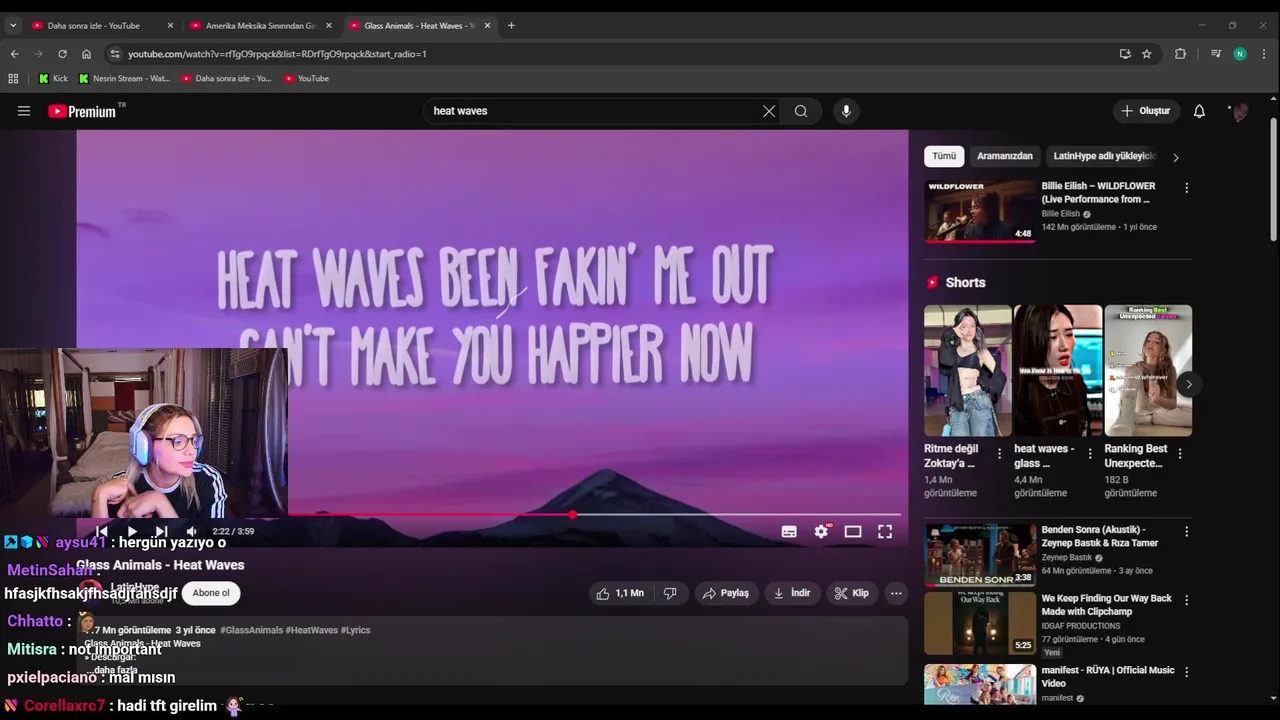Open menu for Ranking Best short
The height and width of the screenshot is (720, 1280).
[1179, 454]
